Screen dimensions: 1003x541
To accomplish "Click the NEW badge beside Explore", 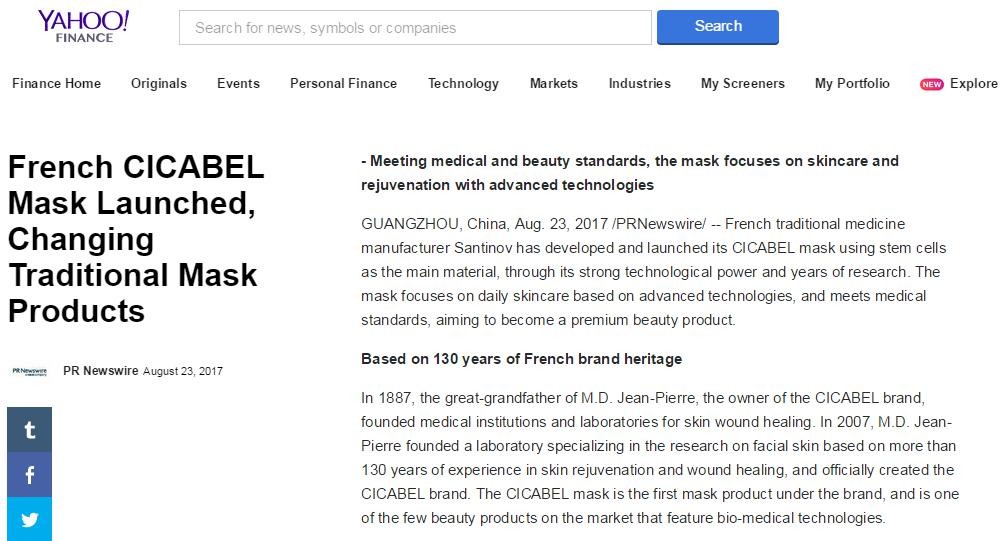I will (931, 84).
